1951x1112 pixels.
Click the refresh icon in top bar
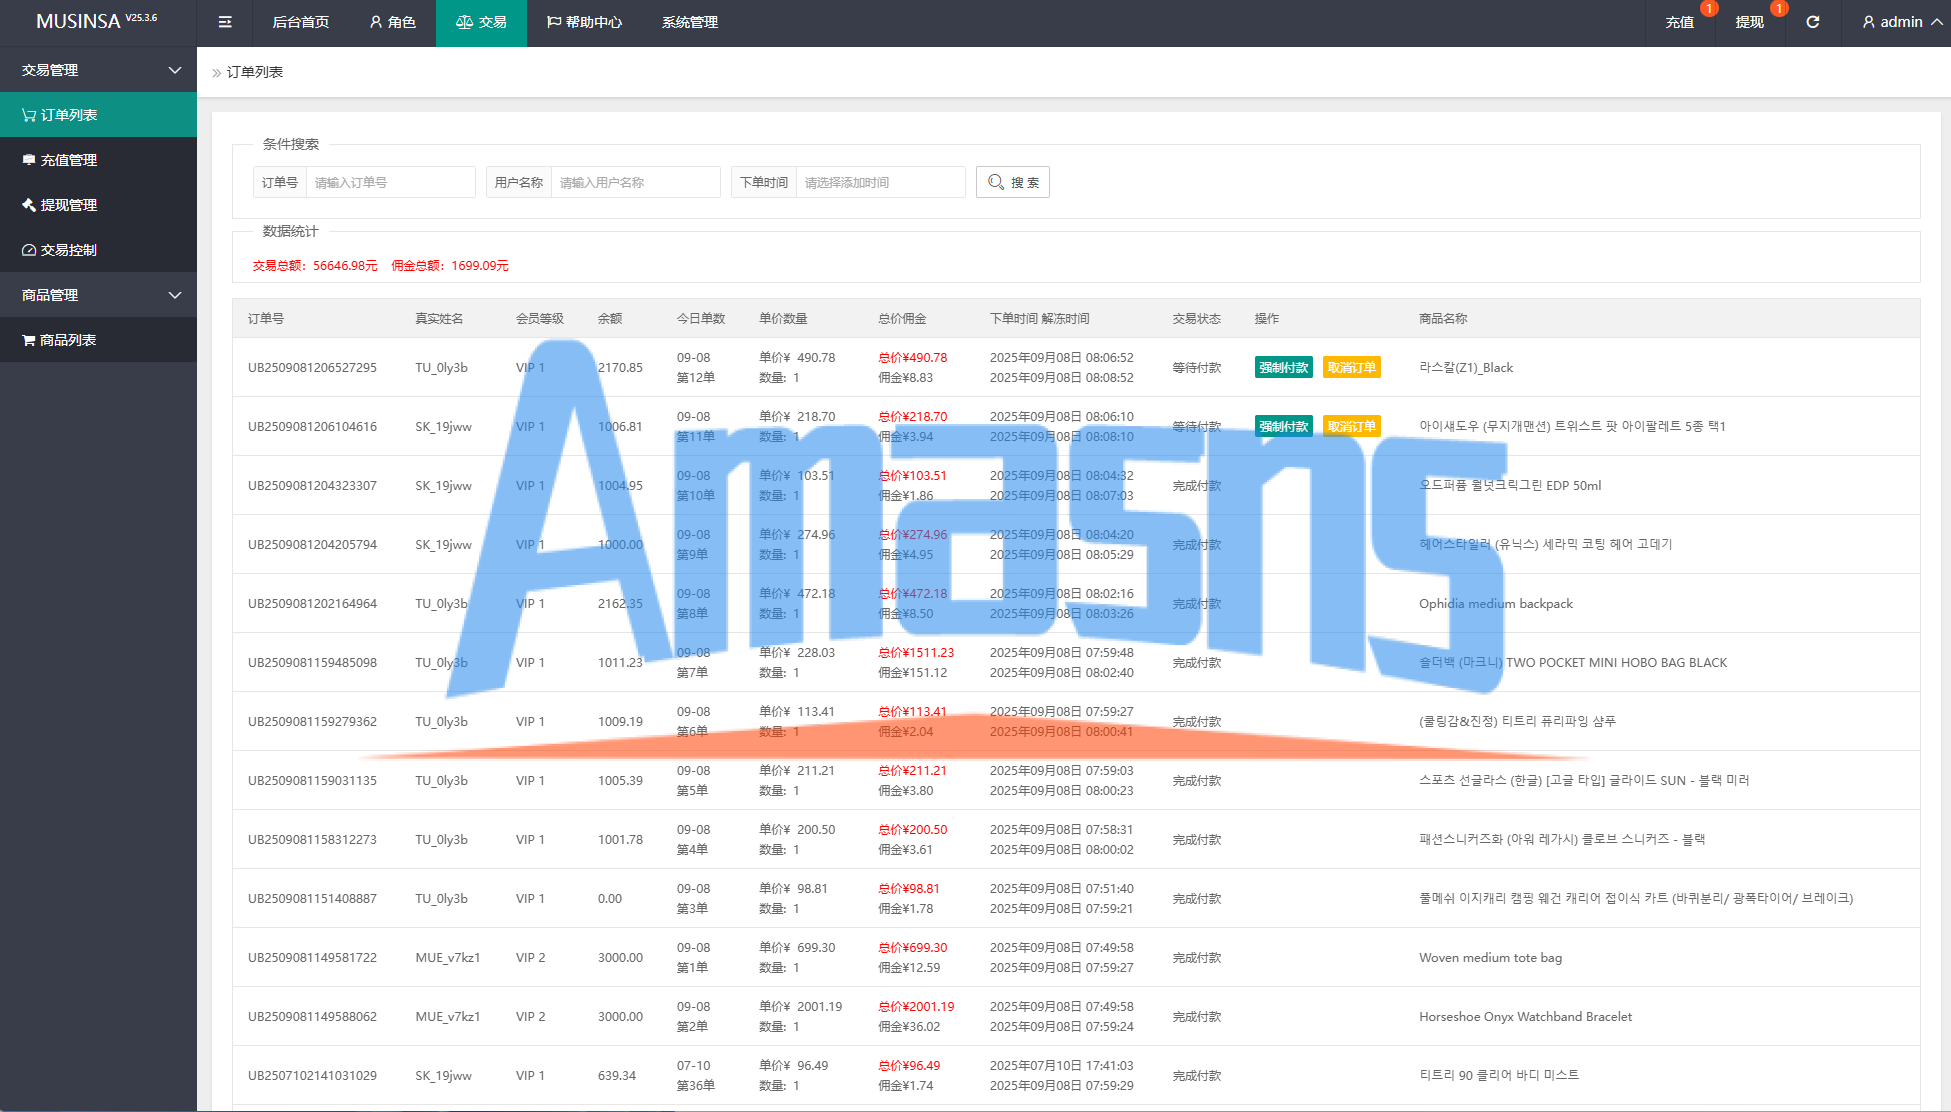pos(1812,22)
